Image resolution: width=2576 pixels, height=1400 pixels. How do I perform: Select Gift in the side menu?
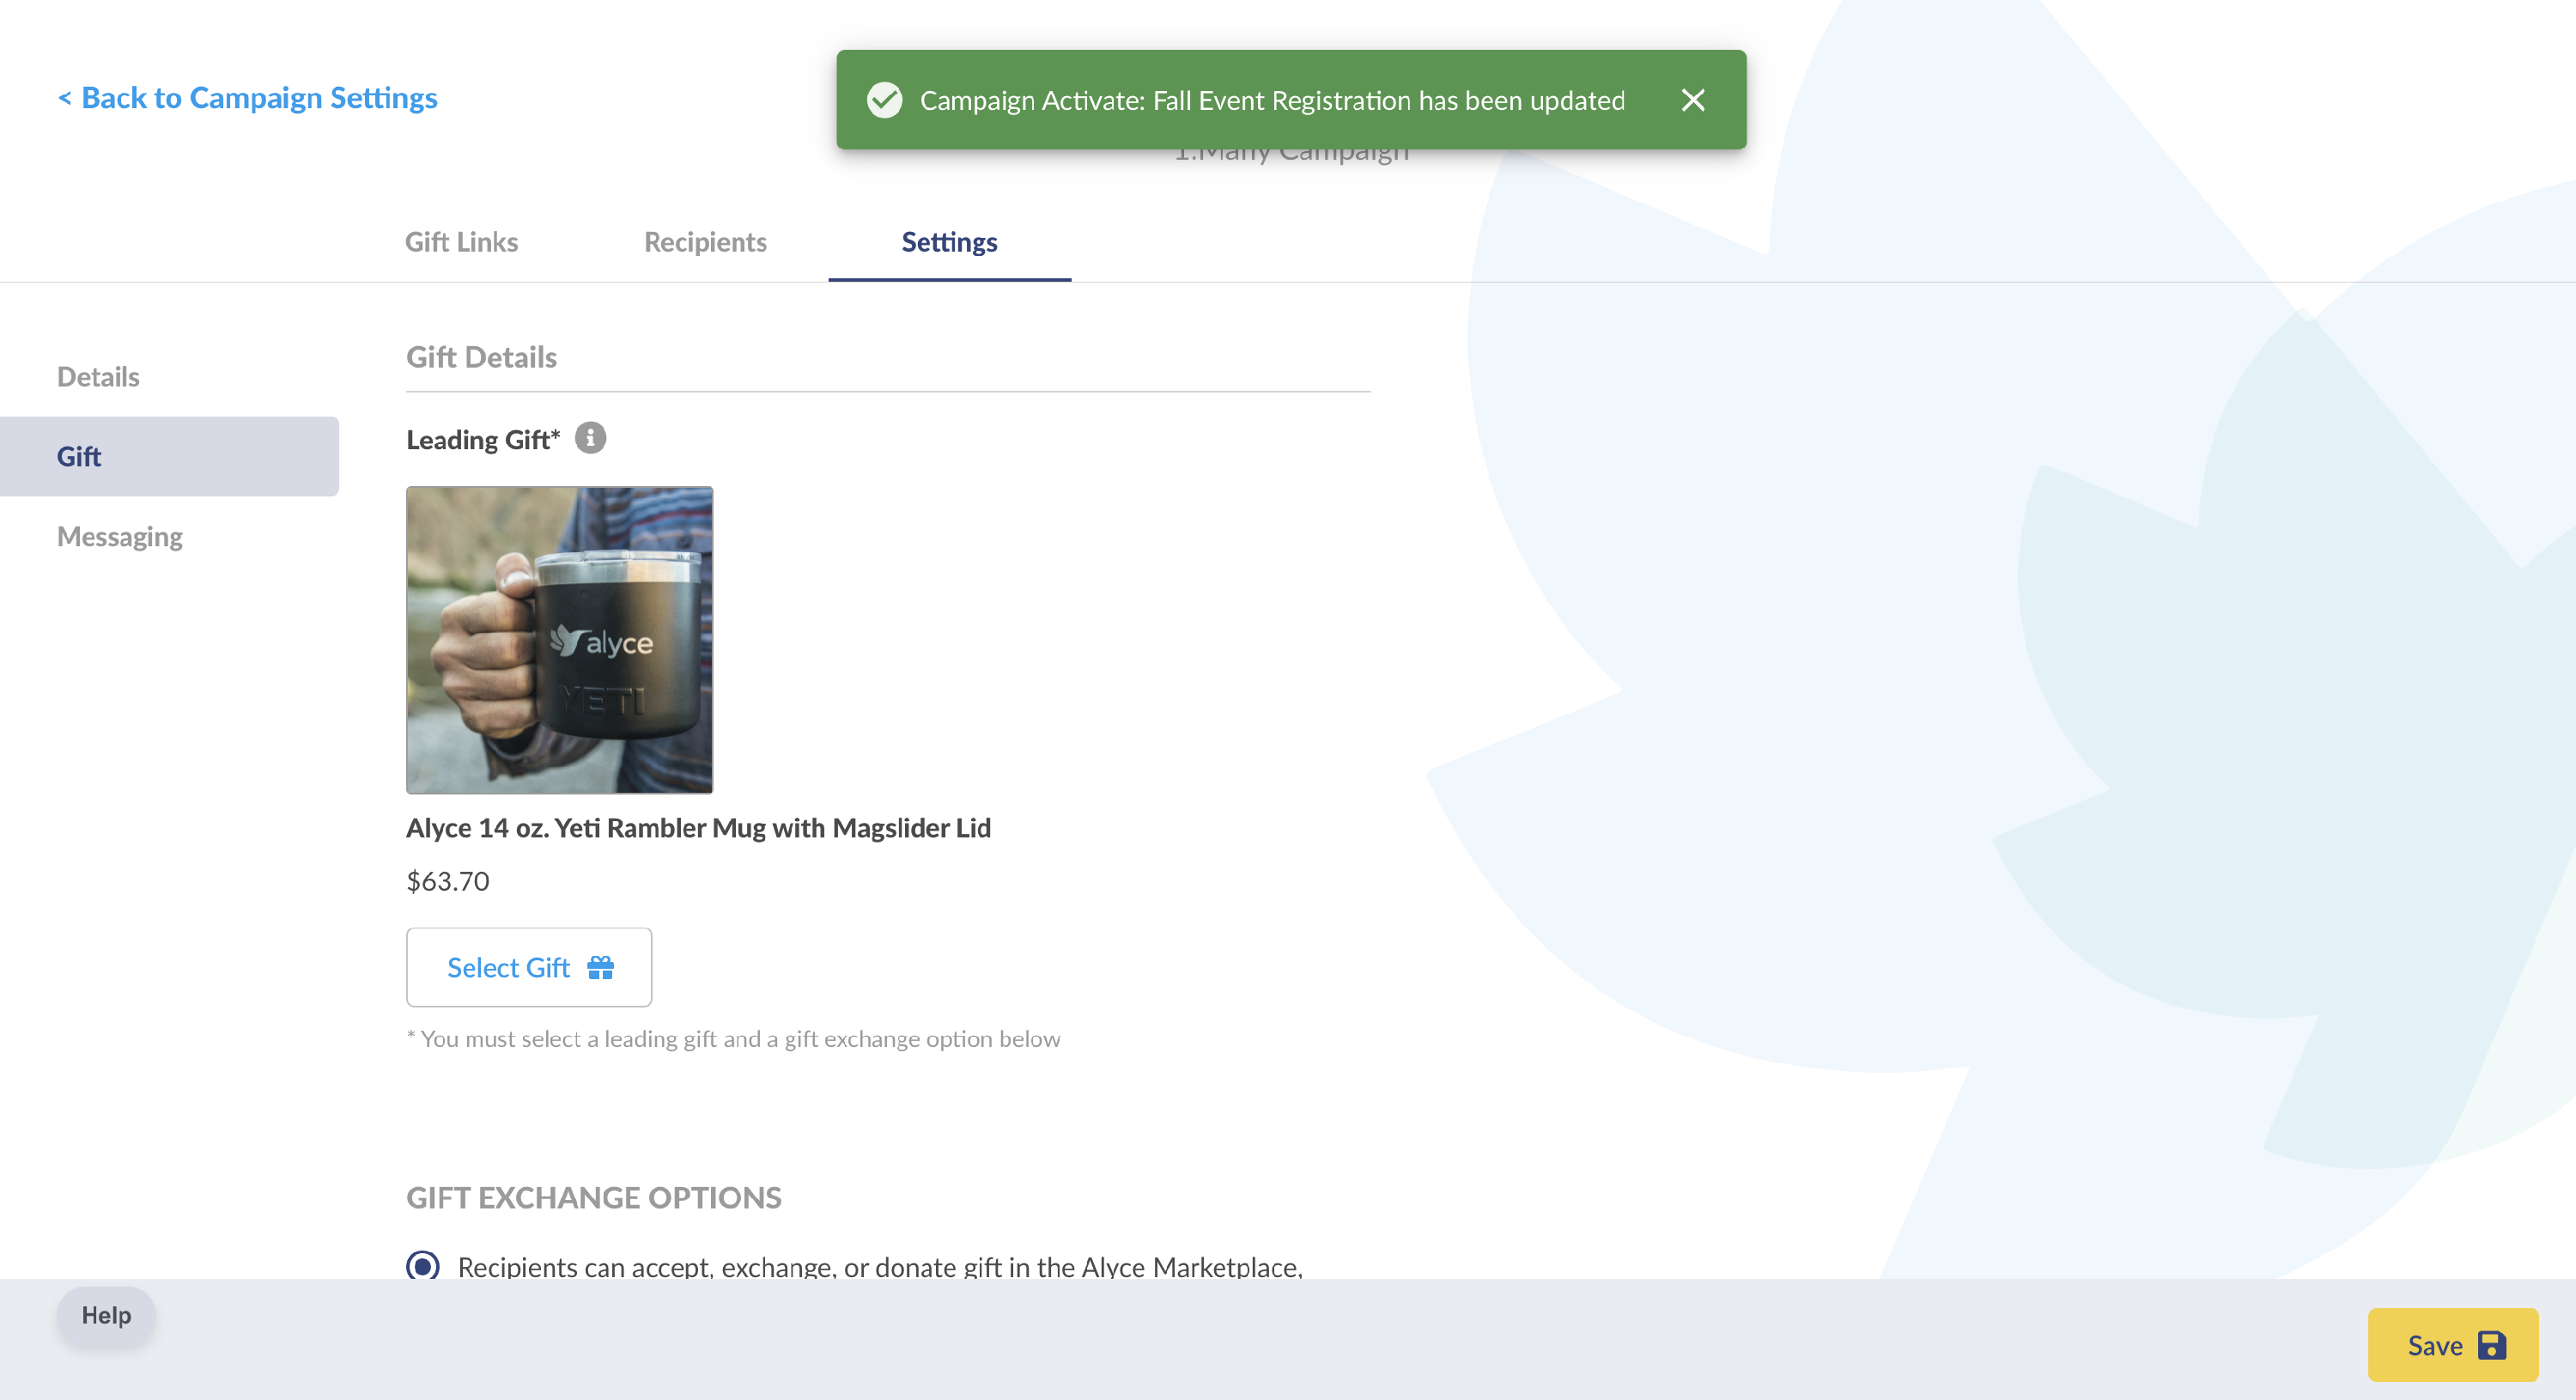coord(169,456)
